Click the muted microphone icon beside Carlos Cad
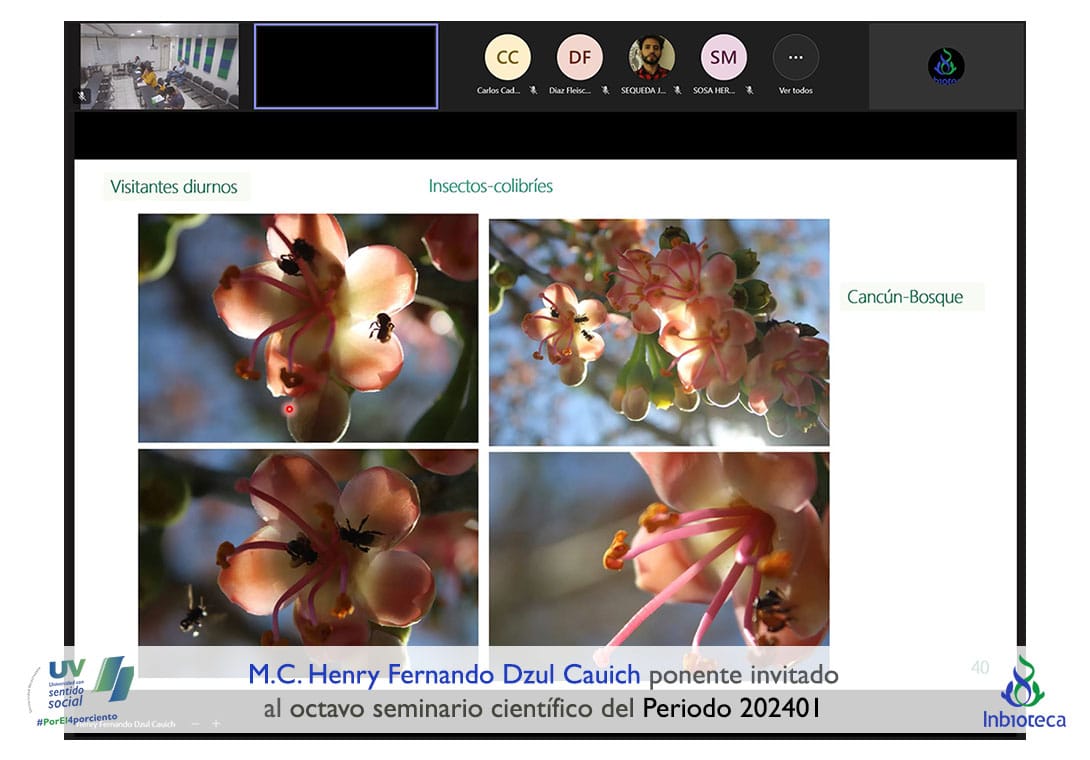The width and height of the screenshot is (1090, 760). pyautogui.click(x=533, y=90)
